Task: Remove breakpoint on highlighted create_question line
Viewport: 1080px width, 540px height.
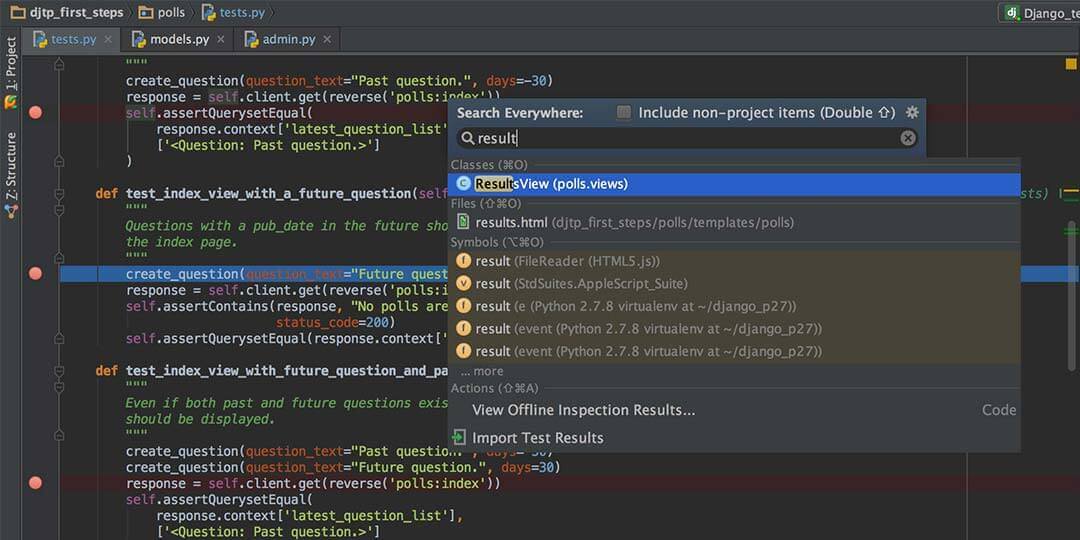Action: click(x=36, y=274)
